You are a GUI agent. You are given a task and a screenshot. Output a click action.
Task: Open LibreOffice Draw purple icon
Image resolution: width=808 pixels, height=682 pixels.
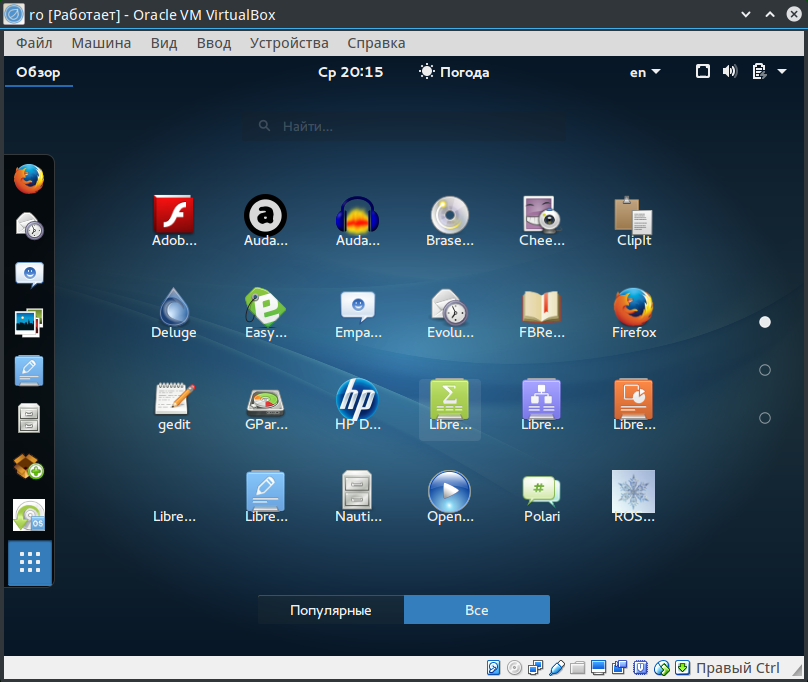[x=542, y=405]
